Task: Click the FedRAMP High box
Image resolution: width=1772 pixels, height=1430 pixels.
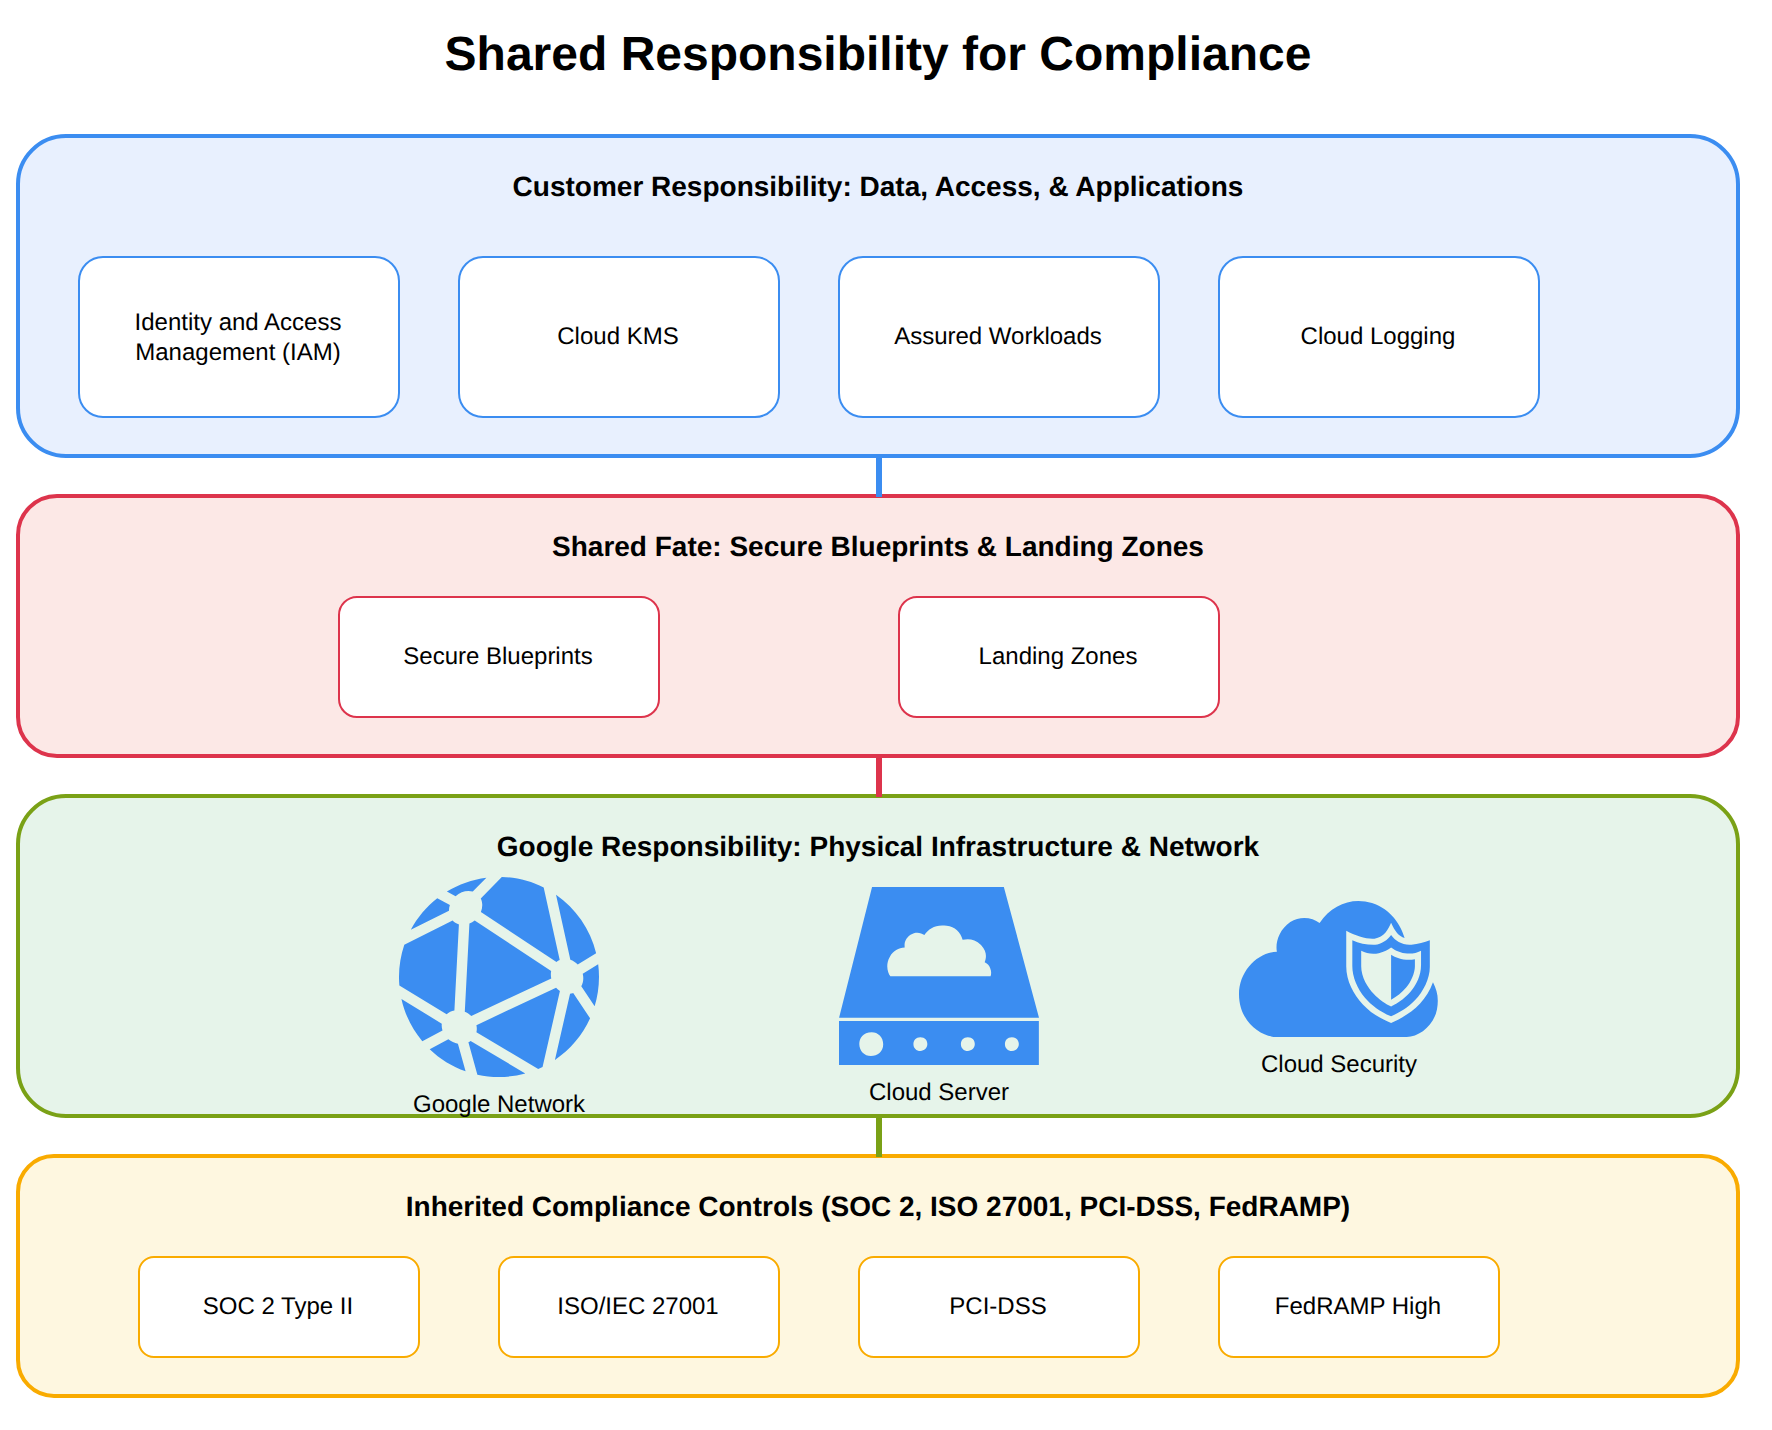Action: click(1359, 1307)
